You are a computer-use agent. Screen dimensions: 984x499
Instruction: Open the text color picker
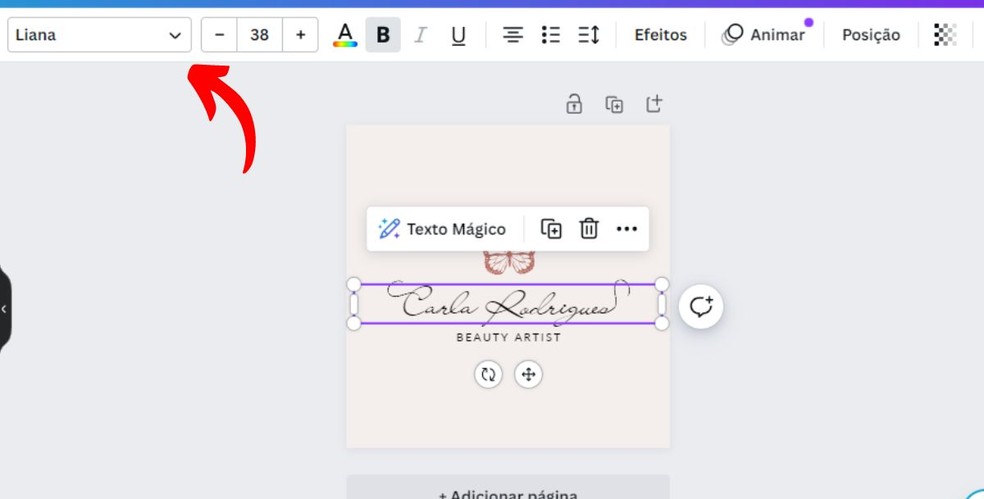[x=345, y=35]
